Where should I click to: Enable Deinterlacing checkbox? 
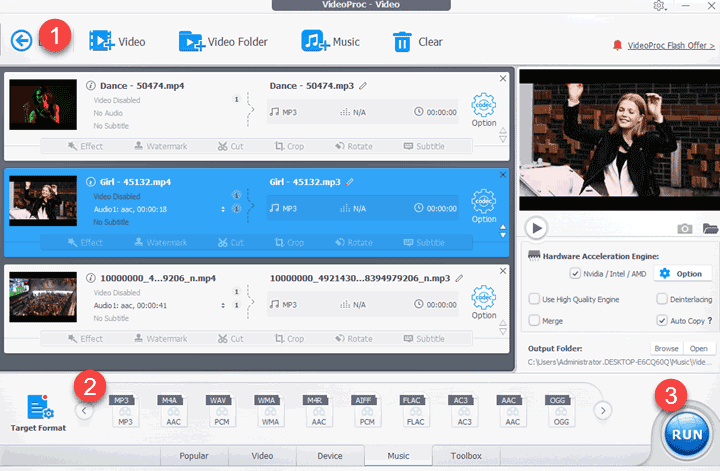[x=662, y=299]
